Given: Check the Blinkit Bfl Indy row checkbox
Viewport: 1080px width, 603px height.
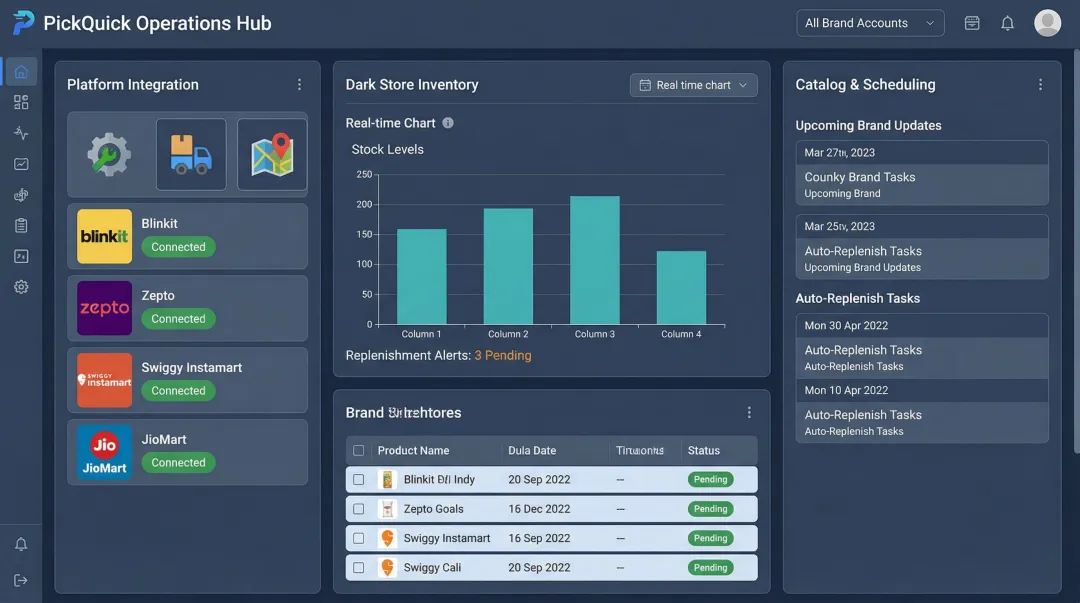Looking at the screenshot, I should [x=359, y=479].
